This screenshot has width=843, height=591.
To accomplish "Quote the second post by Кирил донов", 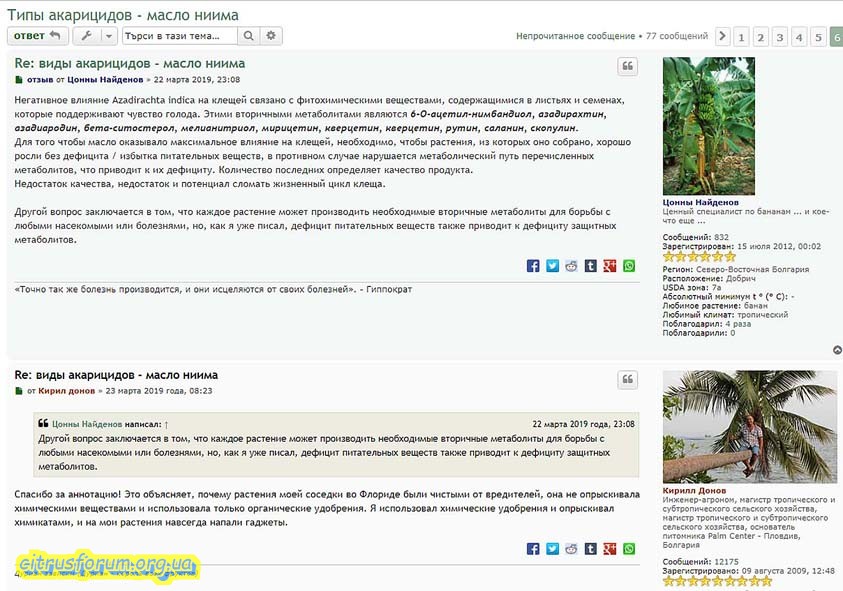I will tap(627, 380).
